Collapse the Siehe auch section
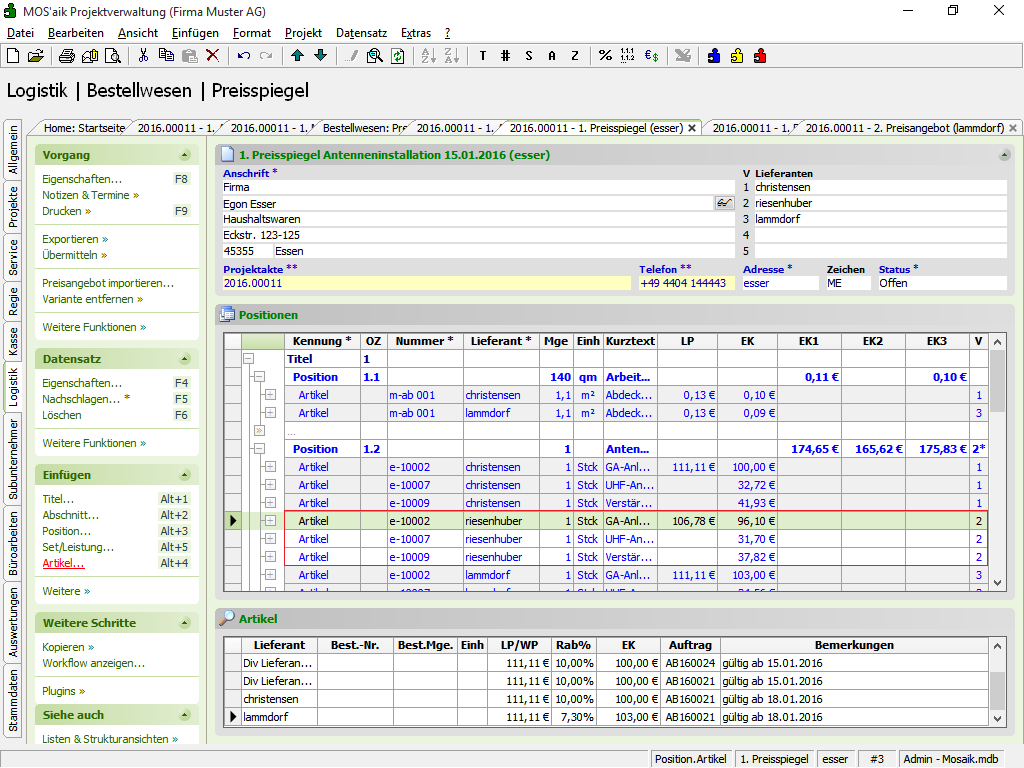 pos(185,715)
